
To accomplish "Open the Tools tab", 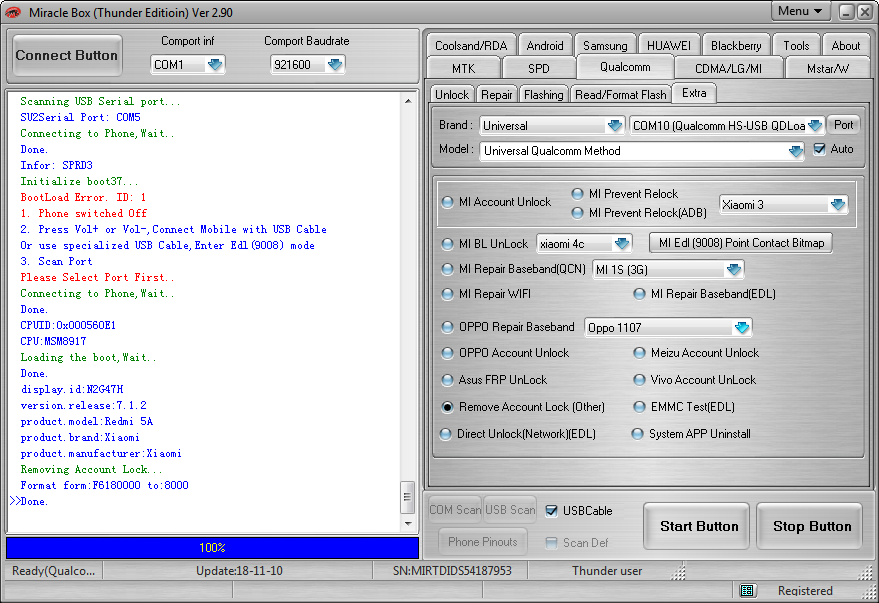I will tap(796, 46).
